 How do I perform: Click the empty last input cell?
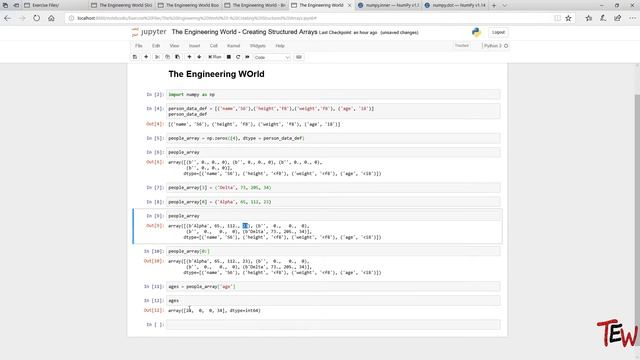(333, 324)
